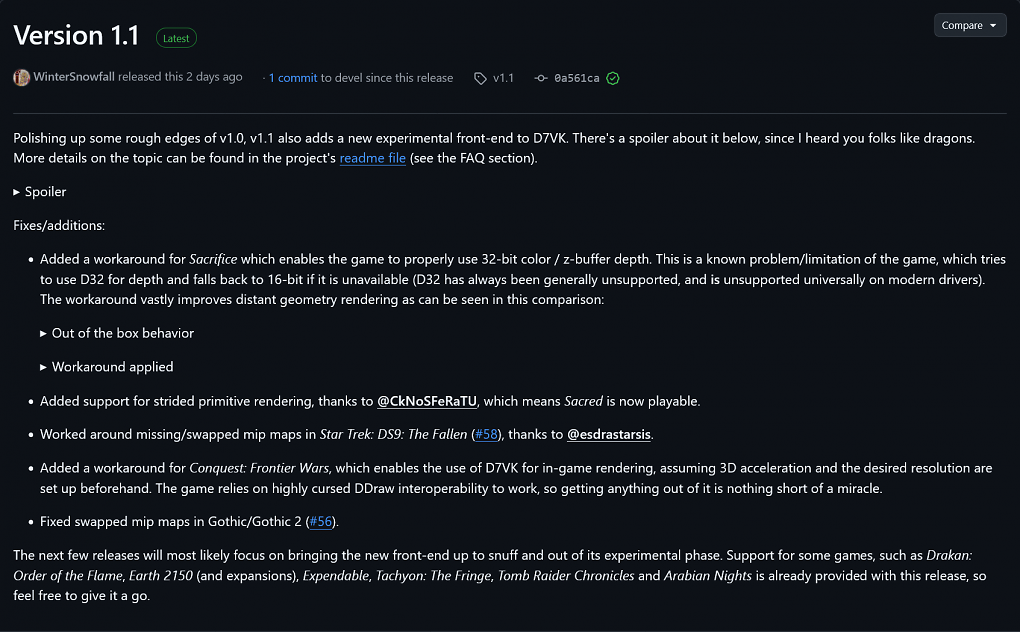Open issue #56 link

[x=321, y=521]
